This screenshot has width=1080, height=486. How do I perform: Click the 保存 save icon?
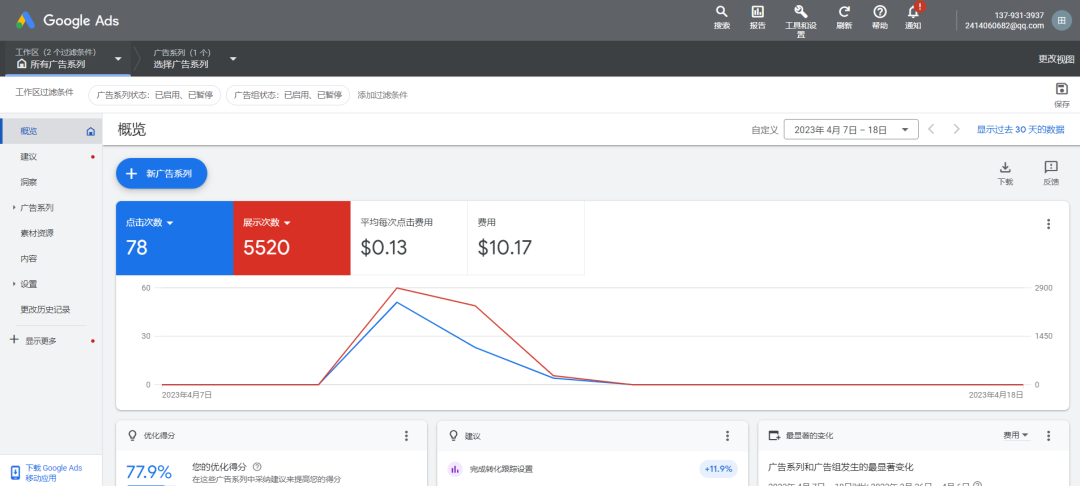click(x=1062, y=90)
